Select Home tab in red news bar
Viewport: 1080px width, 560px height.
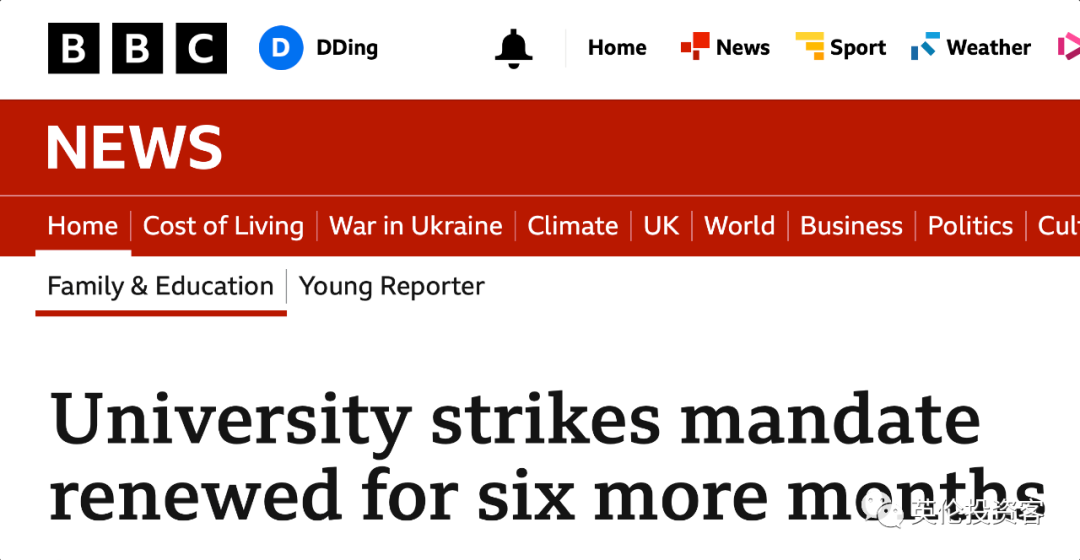(x=83, y=226)
